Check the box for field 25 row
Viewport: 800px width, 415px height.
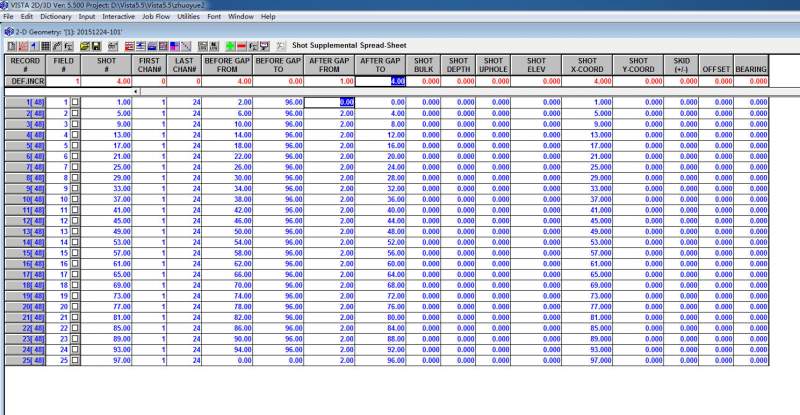[x=75, y=360]
